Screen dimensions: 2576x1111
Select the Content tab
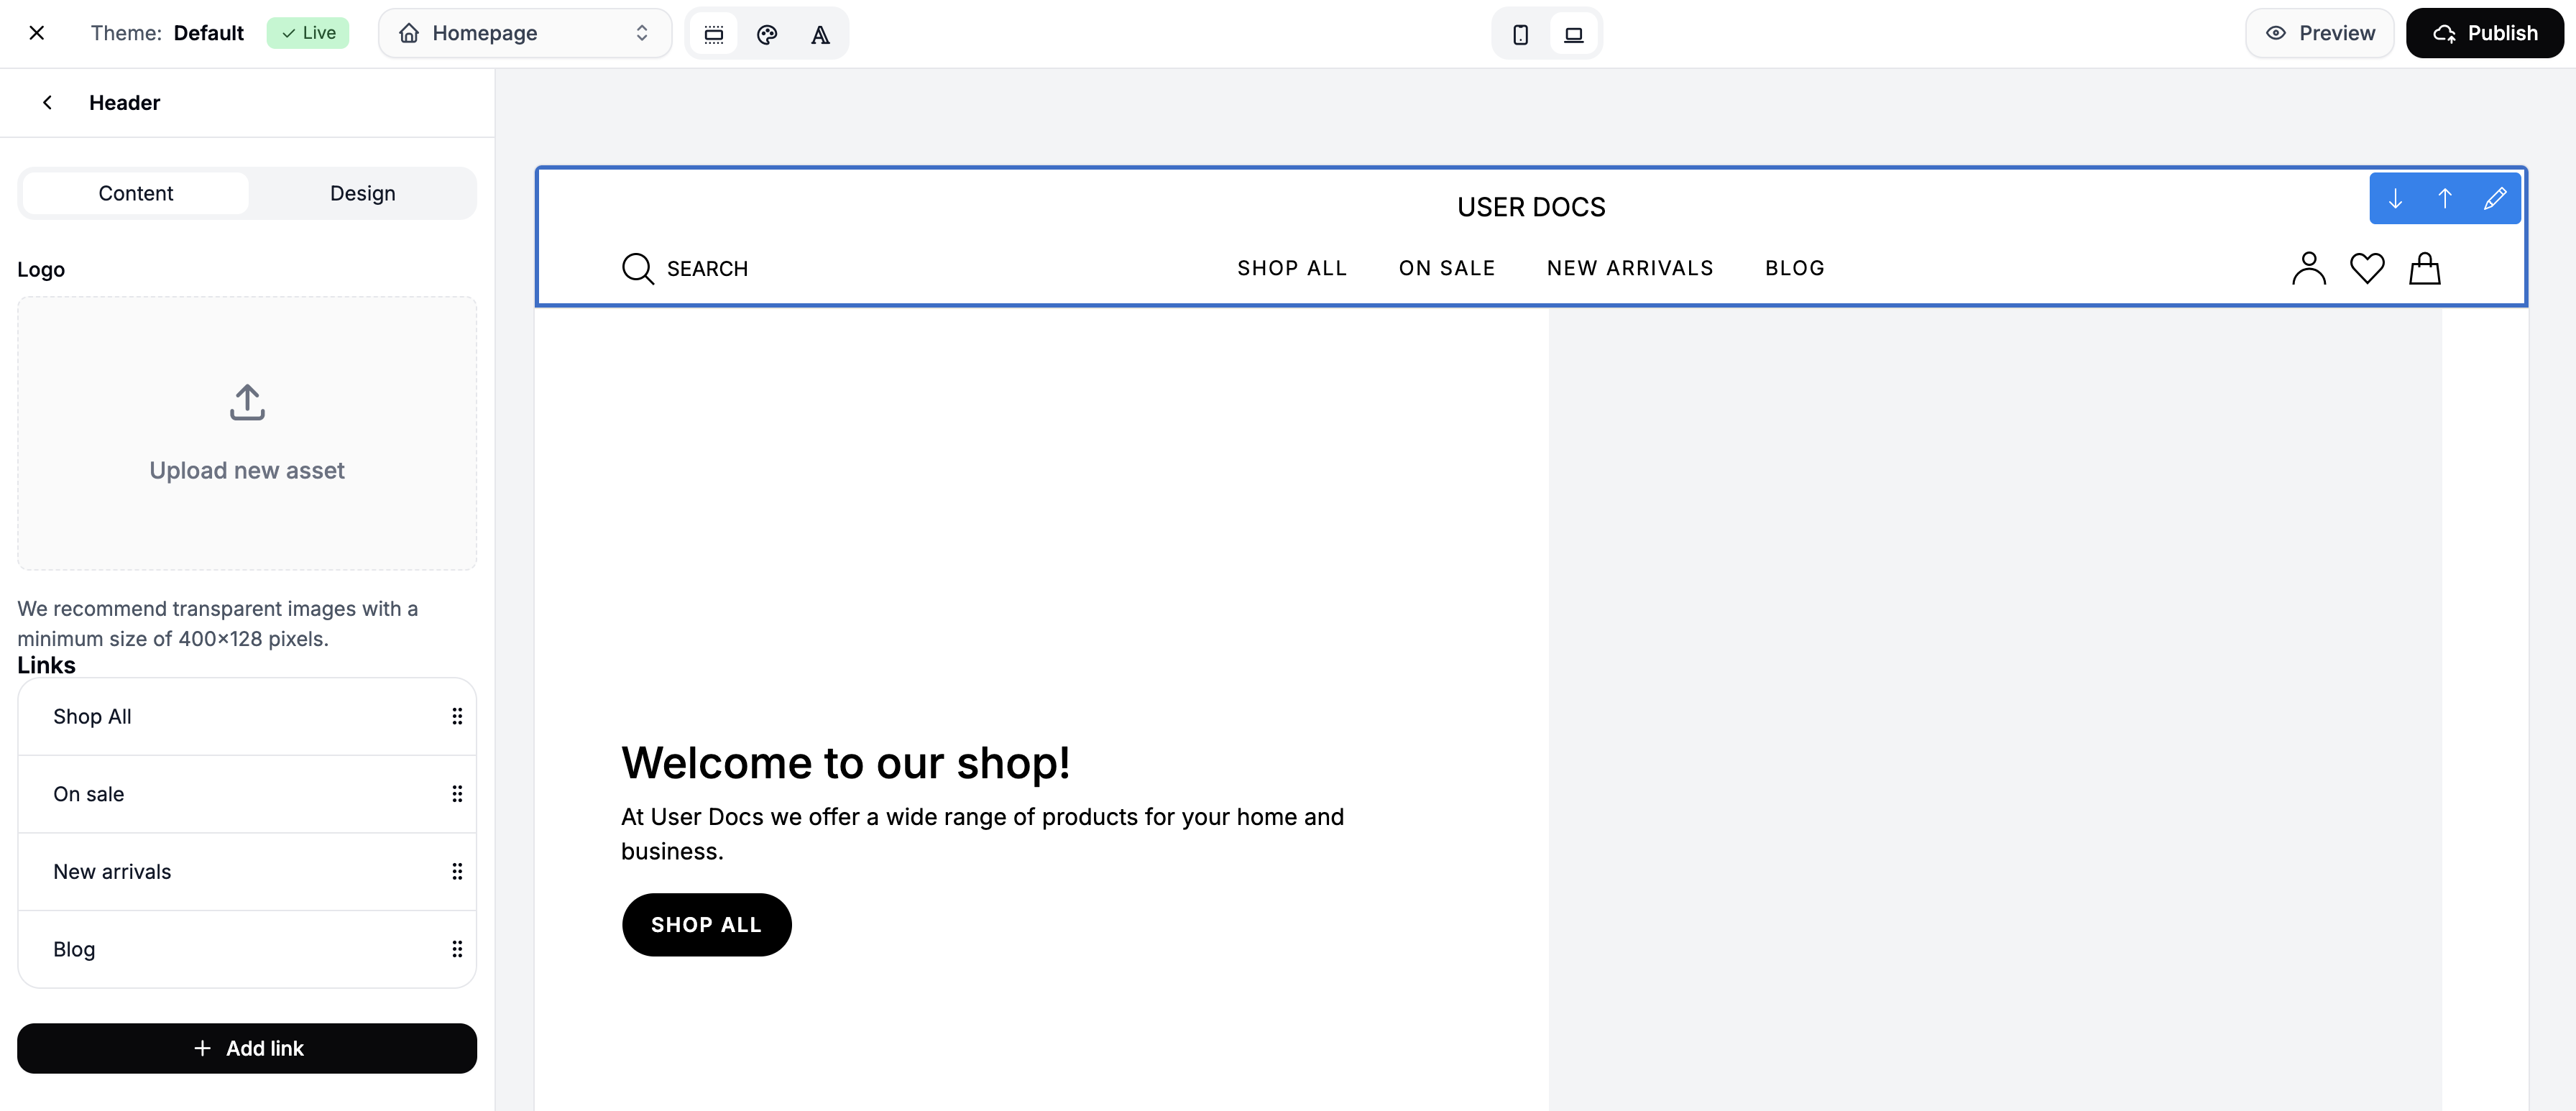(x=135, y=193)
